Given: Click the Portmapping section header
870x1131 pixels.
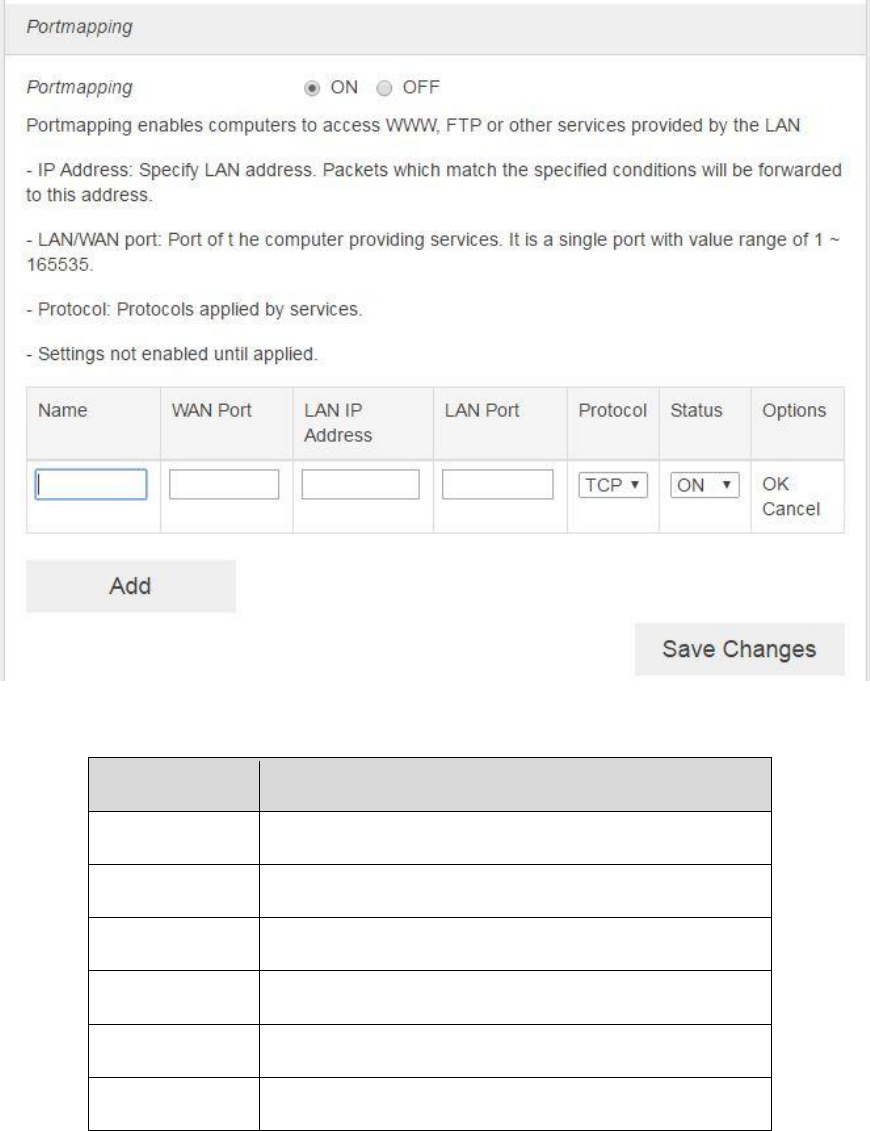Looking at the screenshot, I should [x=77, y=28].
